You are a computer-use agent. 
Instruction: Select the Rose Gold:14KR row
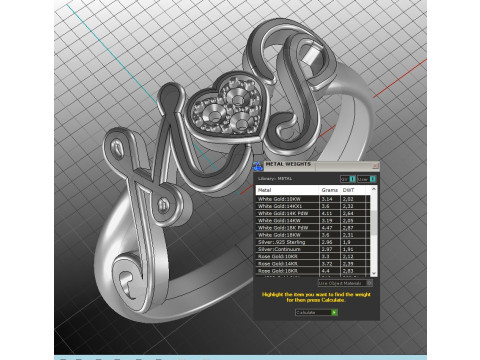[x=313, y=264]
